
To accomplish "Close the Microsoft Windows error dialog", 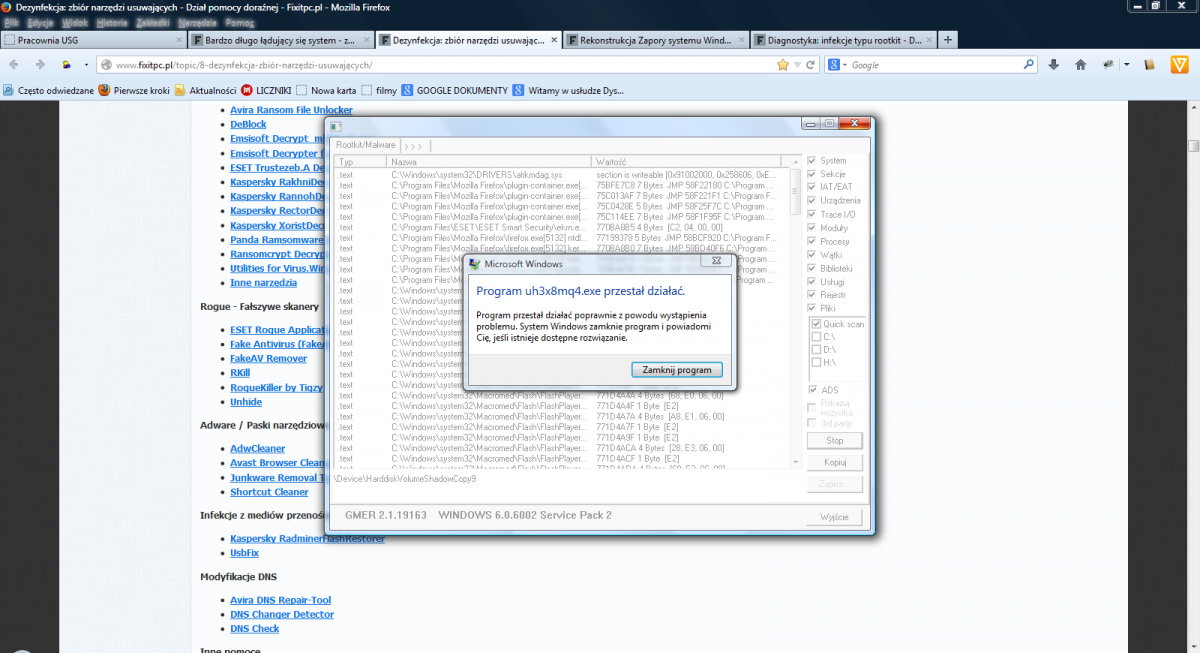I will [x=716, y=263].
